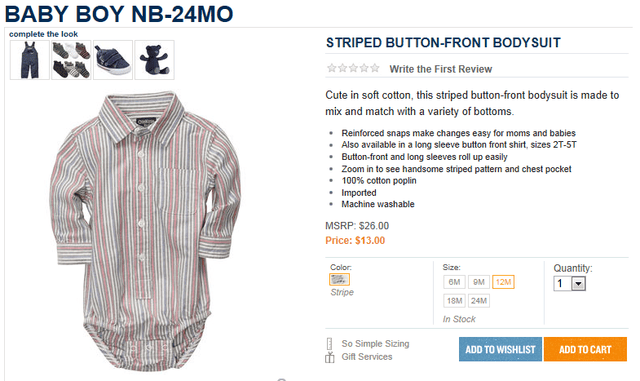Select the navy baby shoes thumbnail
This screenshot has height=381, width=640.
tap(113, 60)
